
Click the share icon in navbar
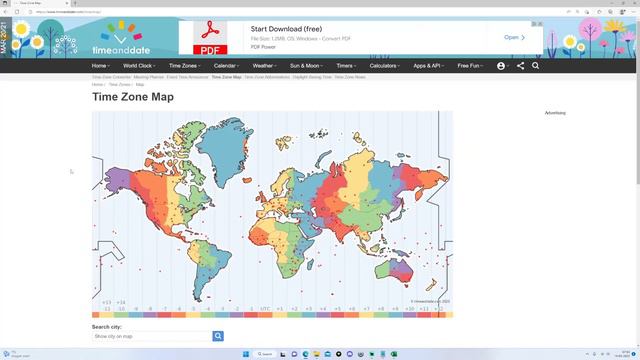(x=520, y=66)
